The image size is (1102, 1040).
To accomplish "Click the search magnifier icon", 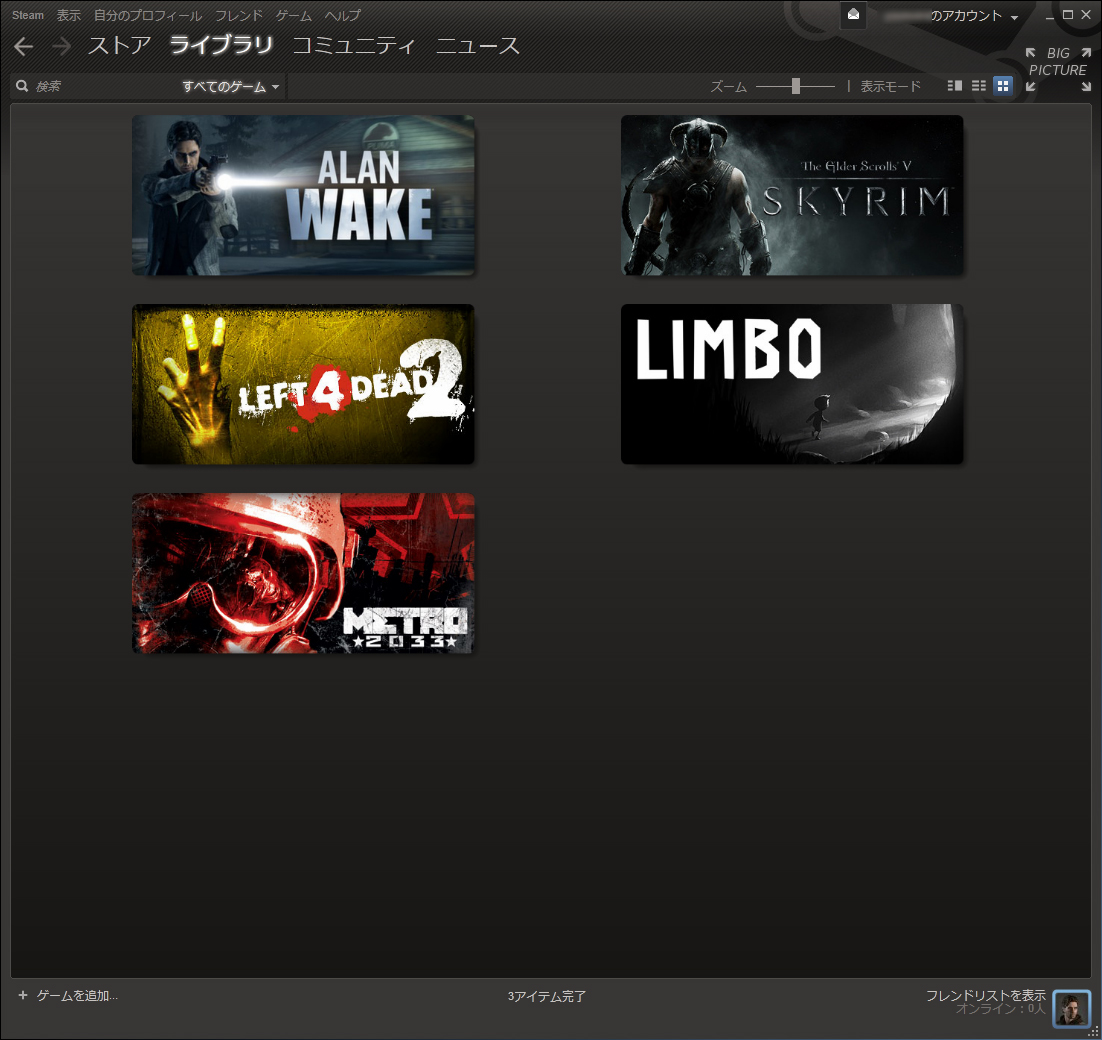I will pos(22,87).
